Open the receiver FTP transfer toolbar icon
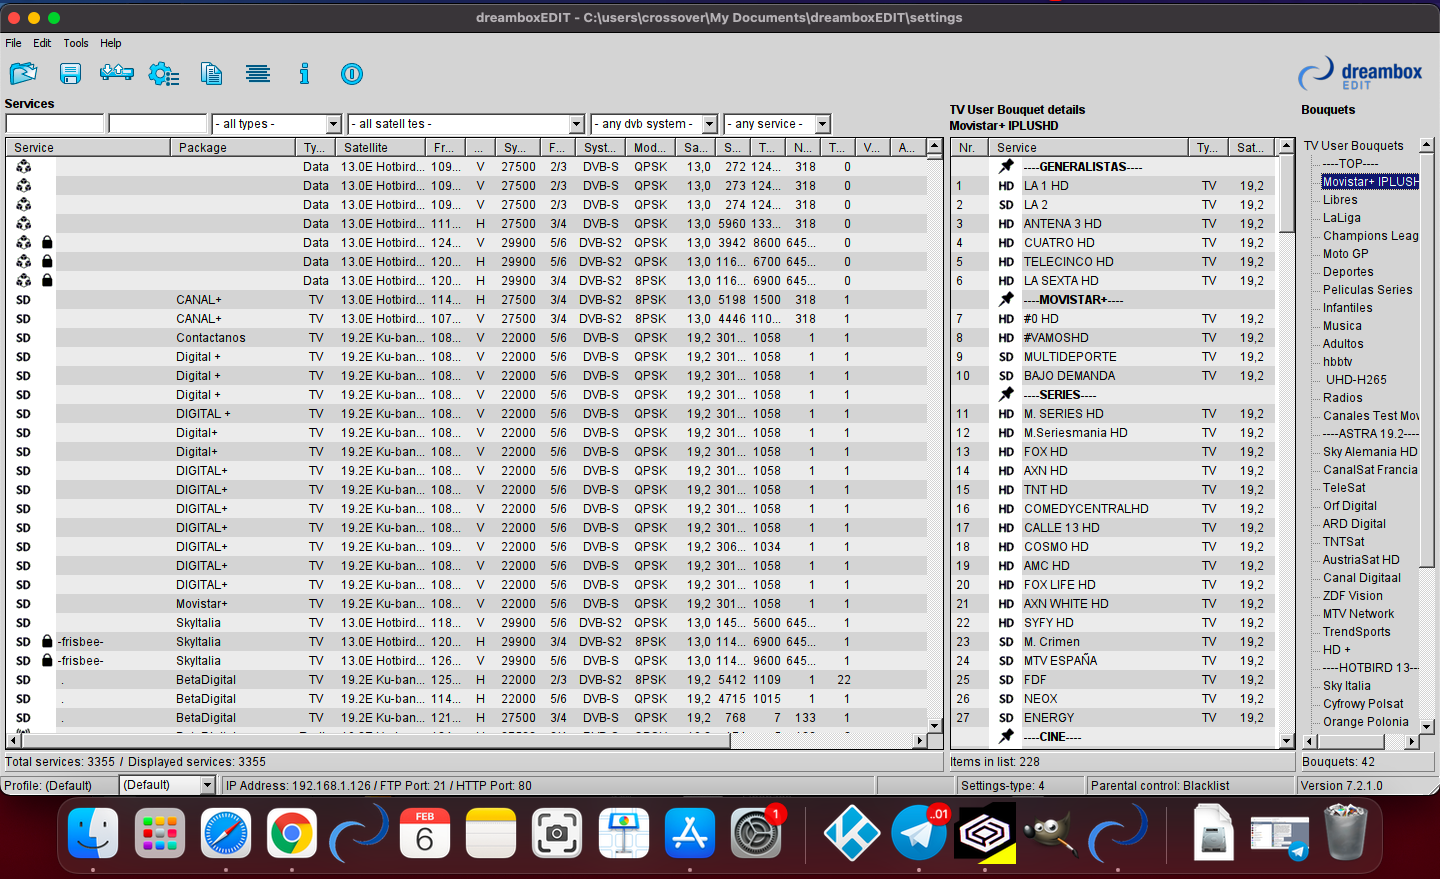Viewport: 1440px width, 879px height. coord(117,73)
